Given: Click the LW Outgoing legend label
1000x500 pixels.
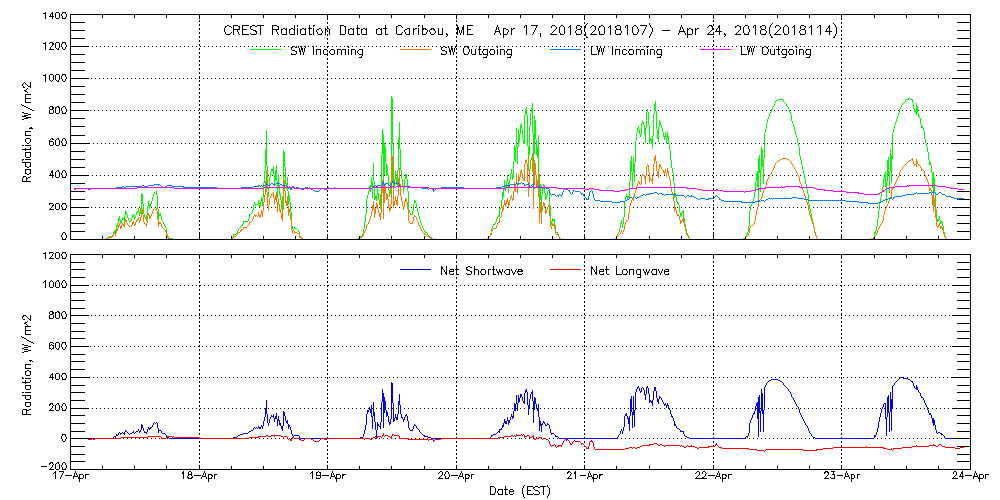Looking at the screenshot, I should coord(775,51).
